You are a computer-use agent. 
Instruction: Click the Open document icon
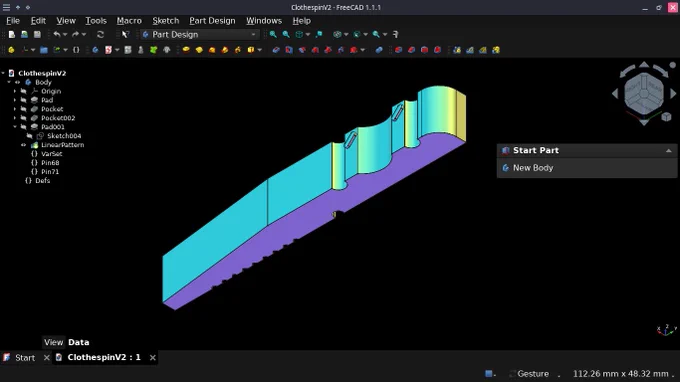tap(24, 34)
